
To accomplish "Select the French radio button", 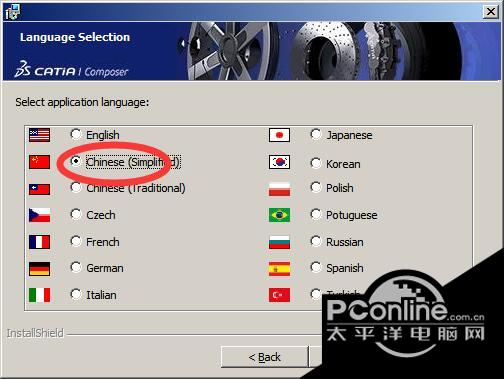I will point(76,241).
